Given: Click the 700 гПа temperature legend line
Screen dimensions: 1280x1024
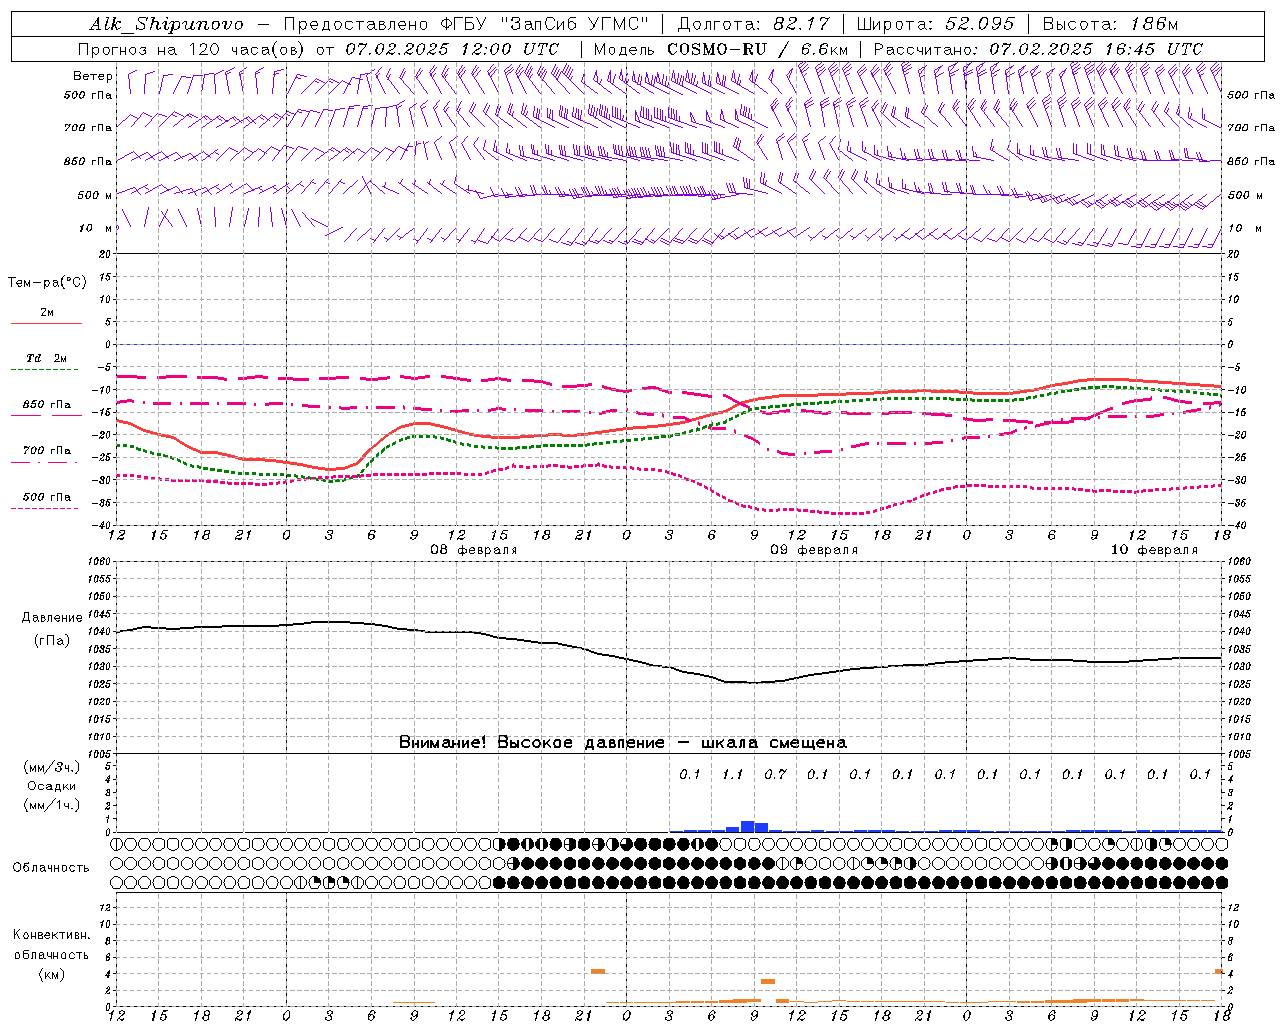Looking at the screenshot, I should pos(44,462).
